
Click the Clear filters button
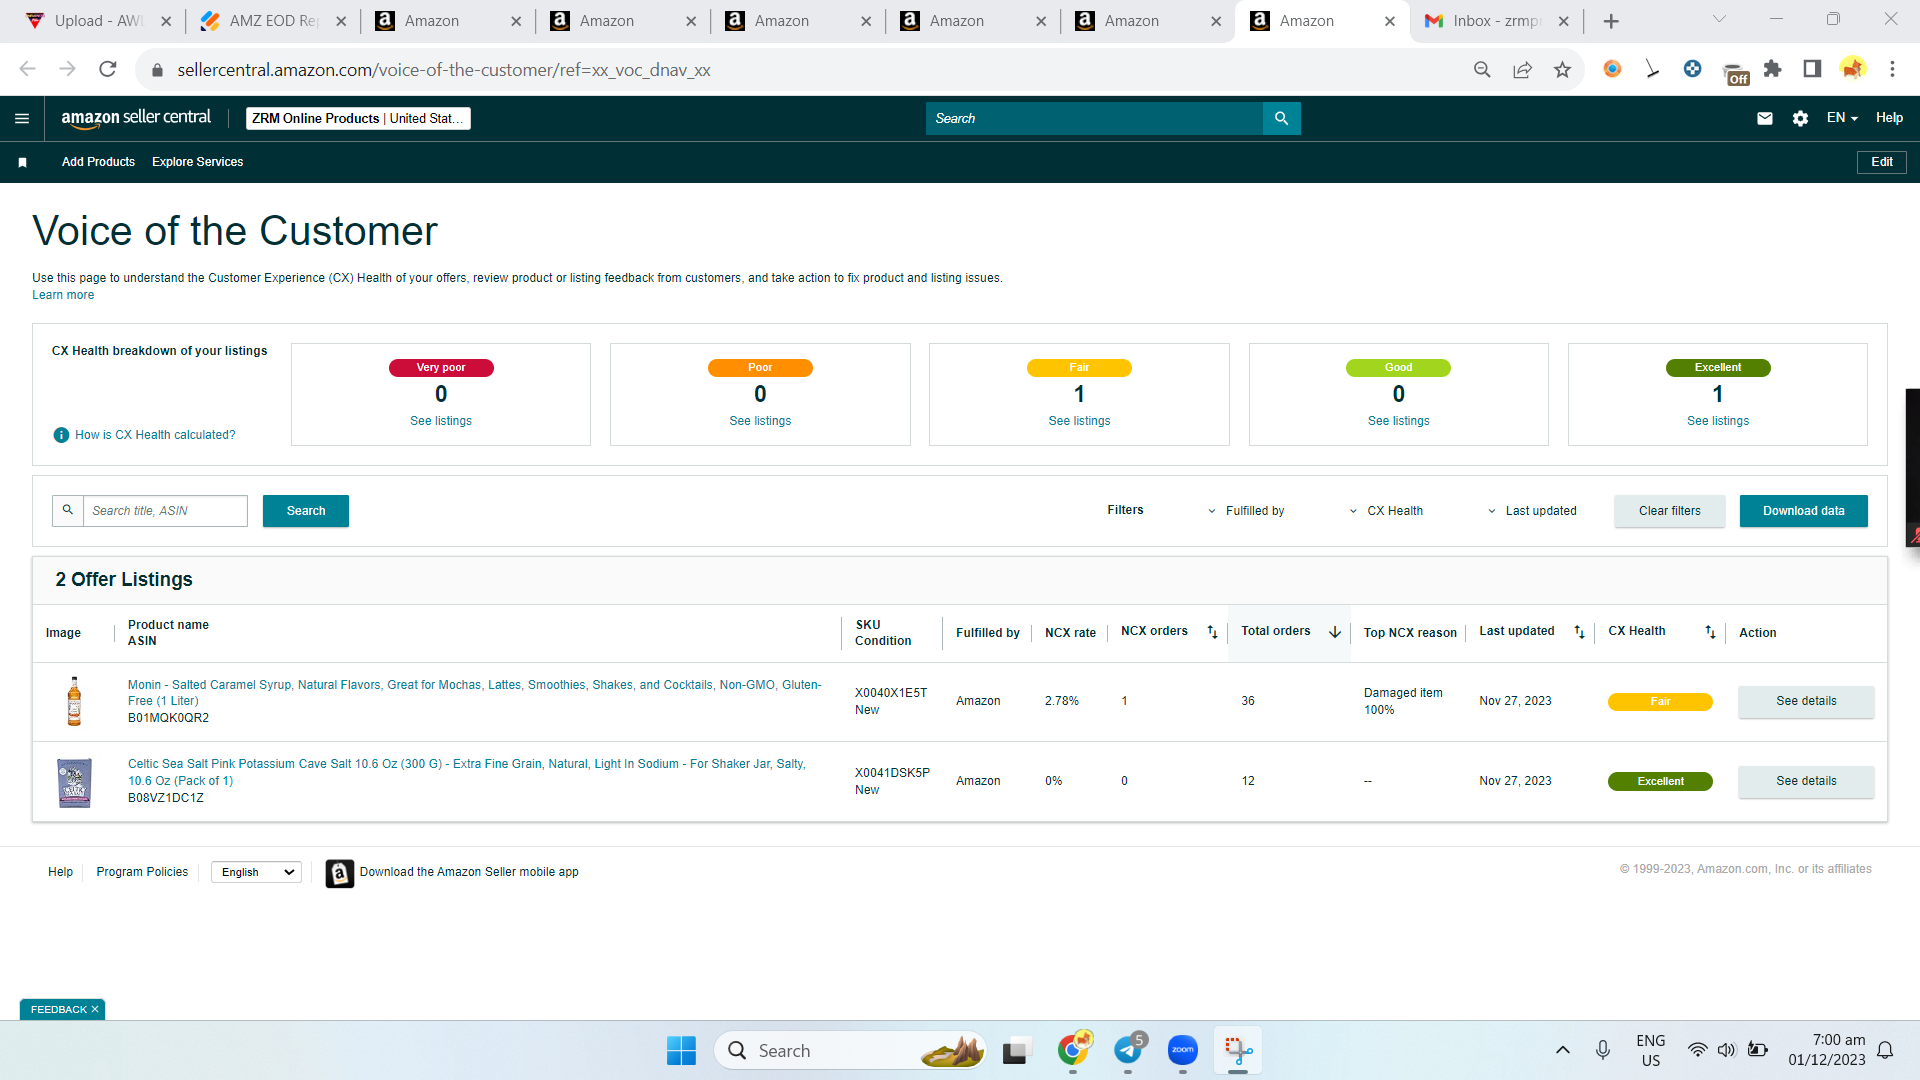click(x=1670, y=511)
